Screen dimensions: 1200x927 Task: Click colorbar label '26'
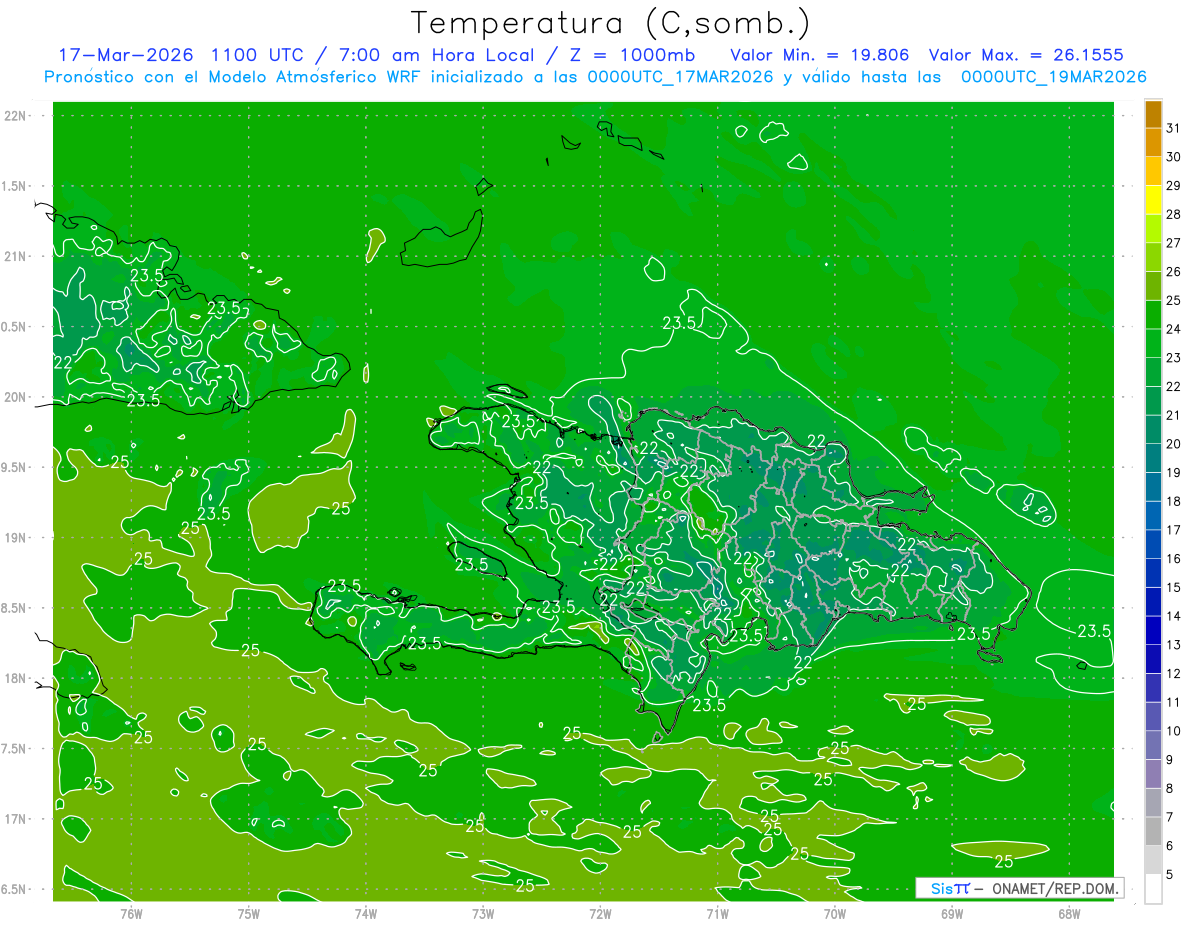tap(1174, 272)
